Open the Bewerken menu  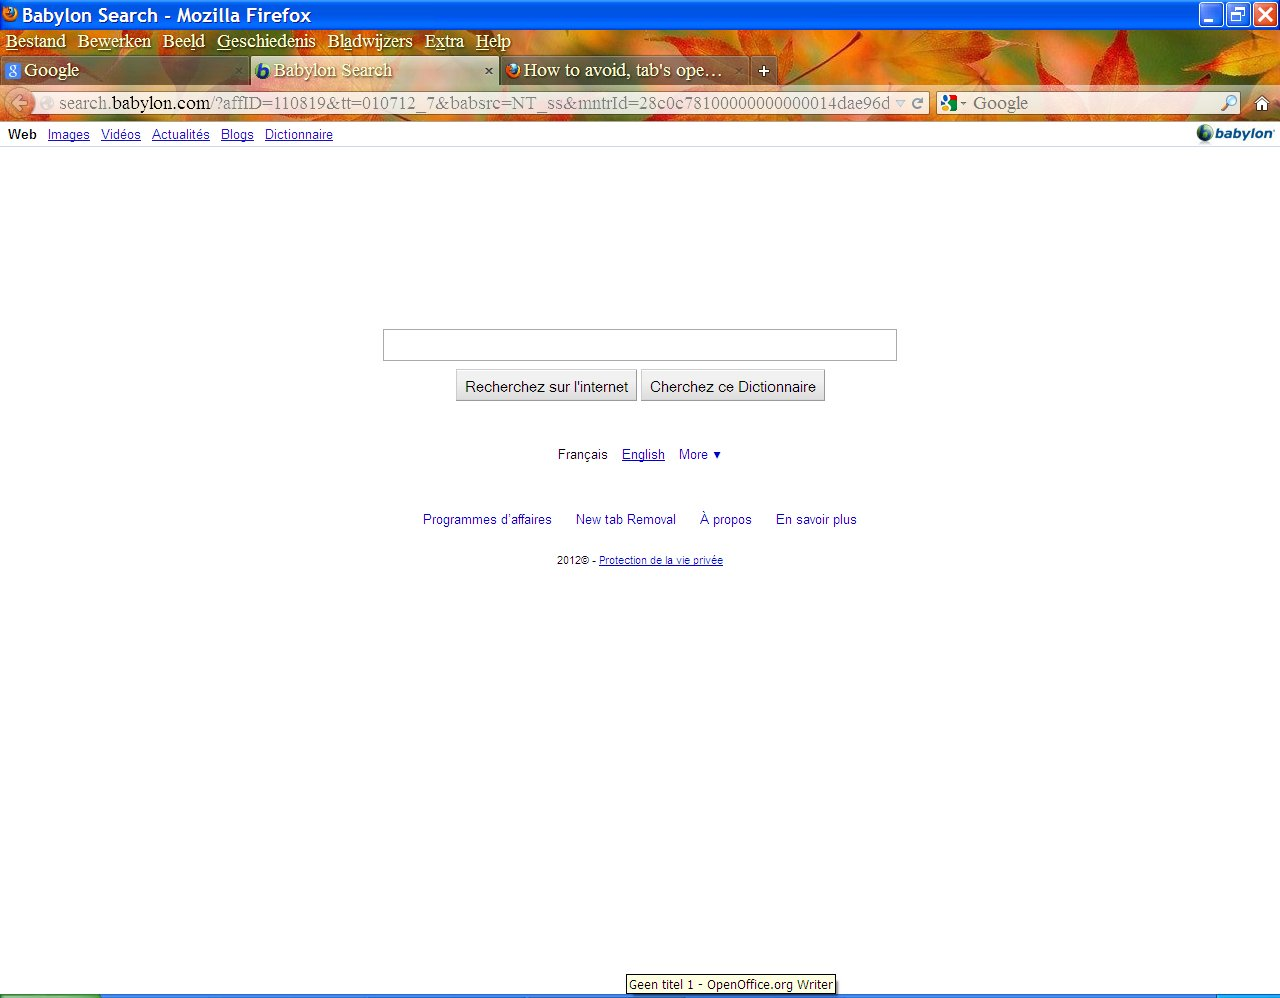click(114, 41)
